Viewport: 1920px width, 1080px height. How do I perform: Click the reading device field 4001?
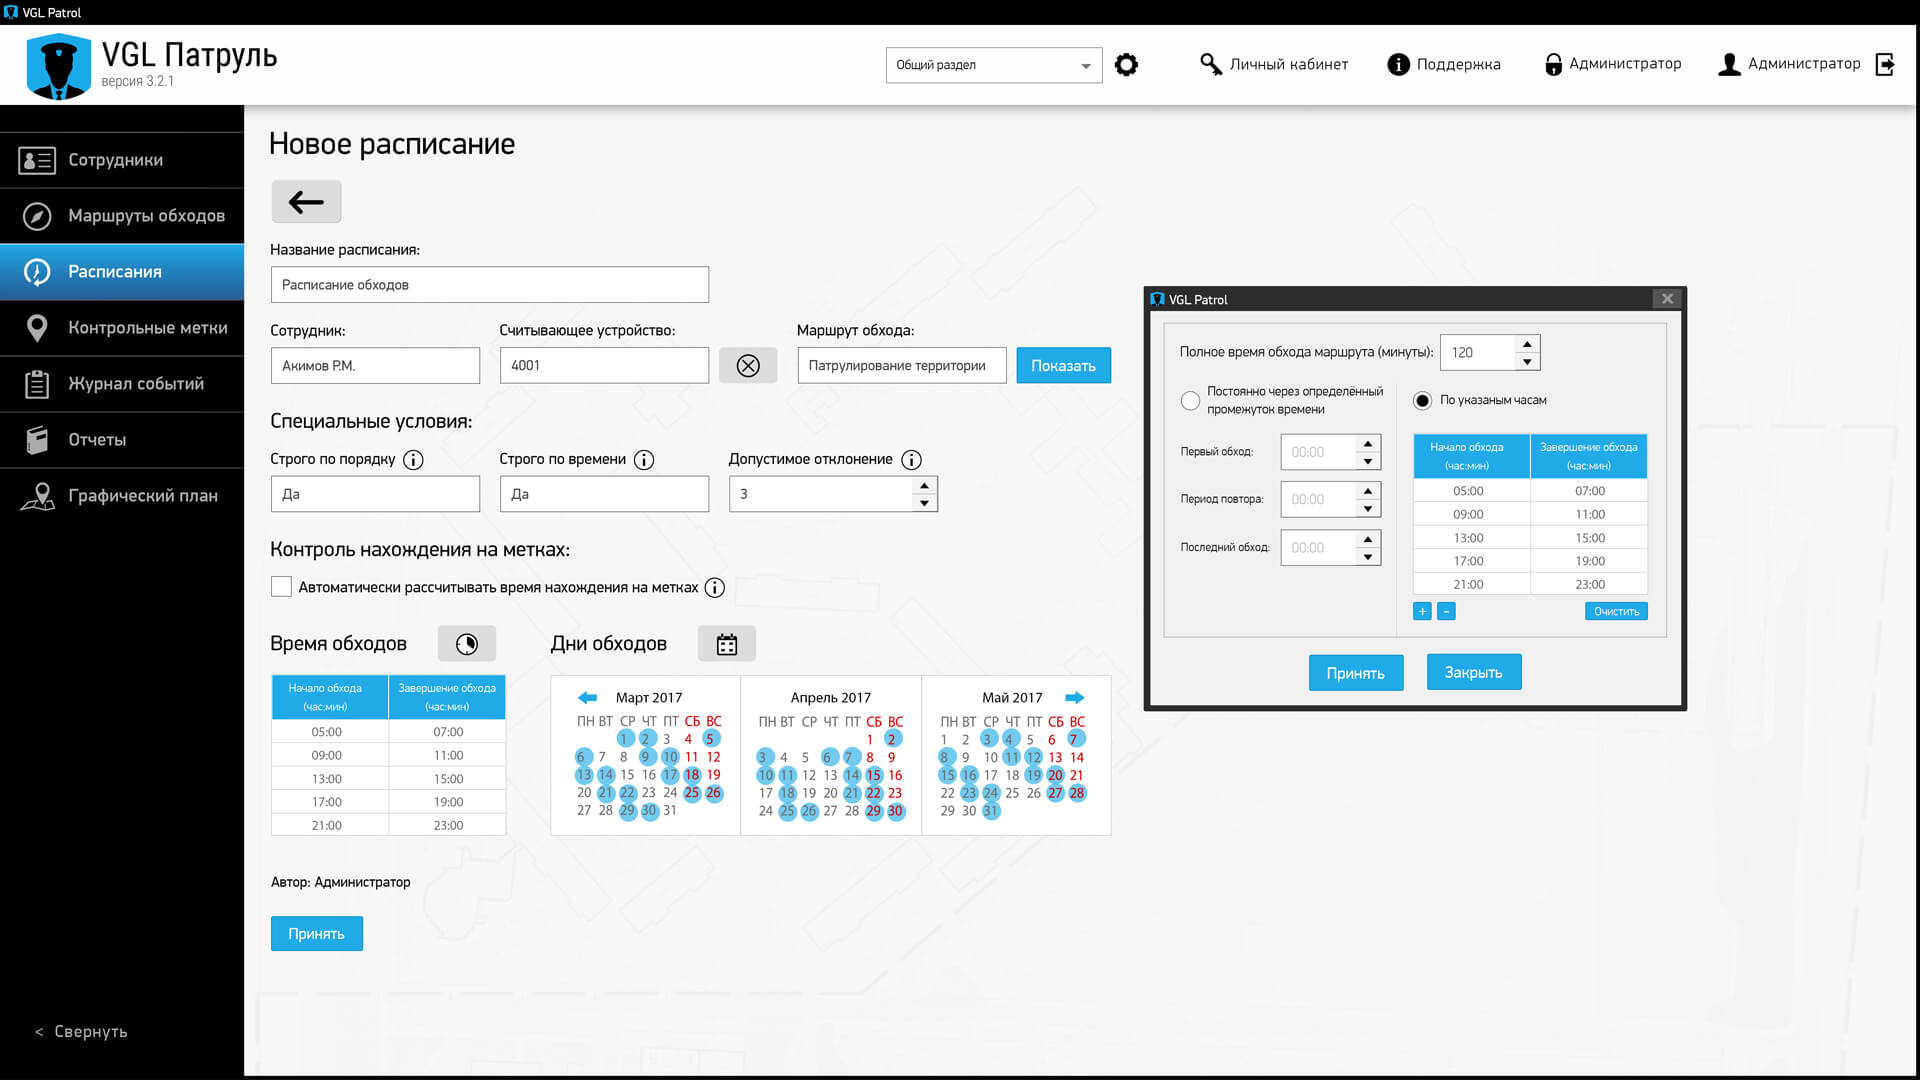[x=604, y=366]
